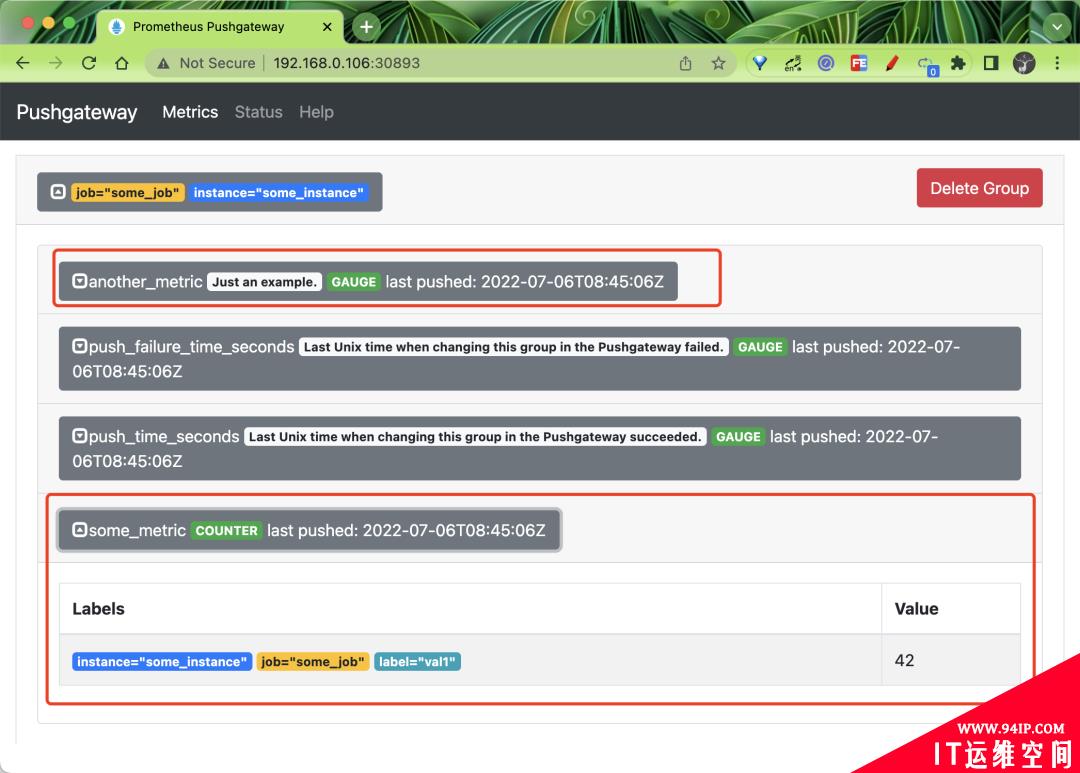Bookmark this page with the star icon
The image size is (1080, 773).
(718, 63)
